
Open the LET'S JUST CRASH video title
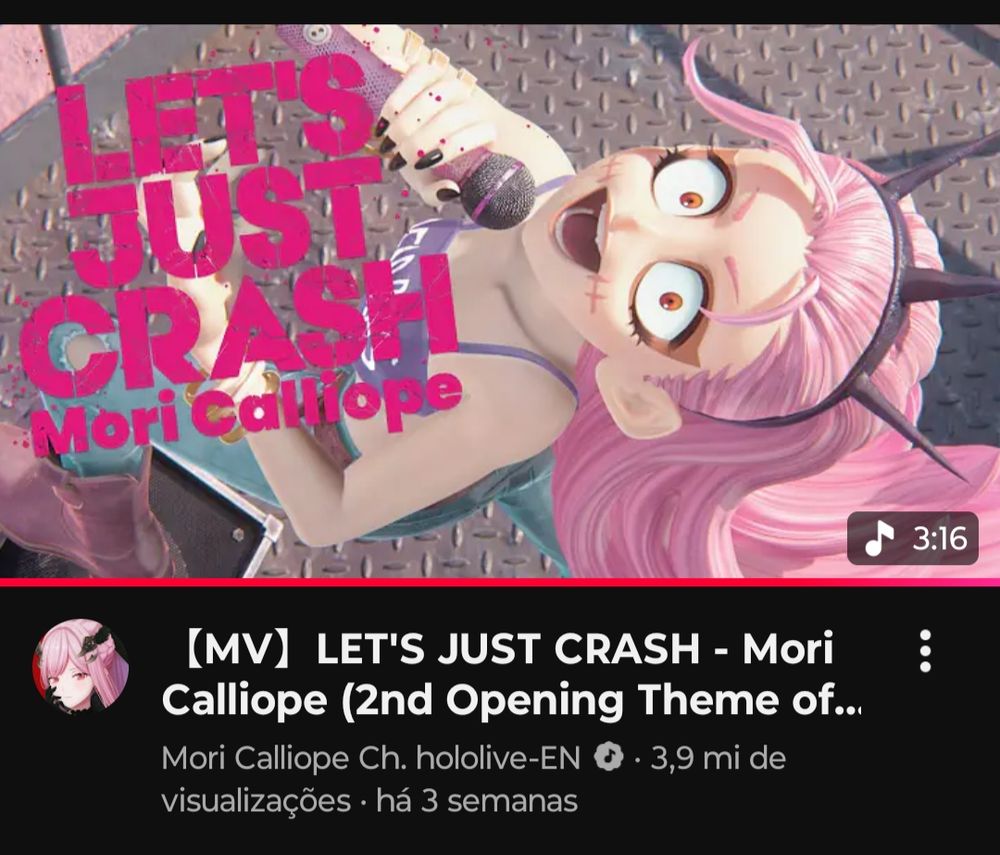[510, 675]
